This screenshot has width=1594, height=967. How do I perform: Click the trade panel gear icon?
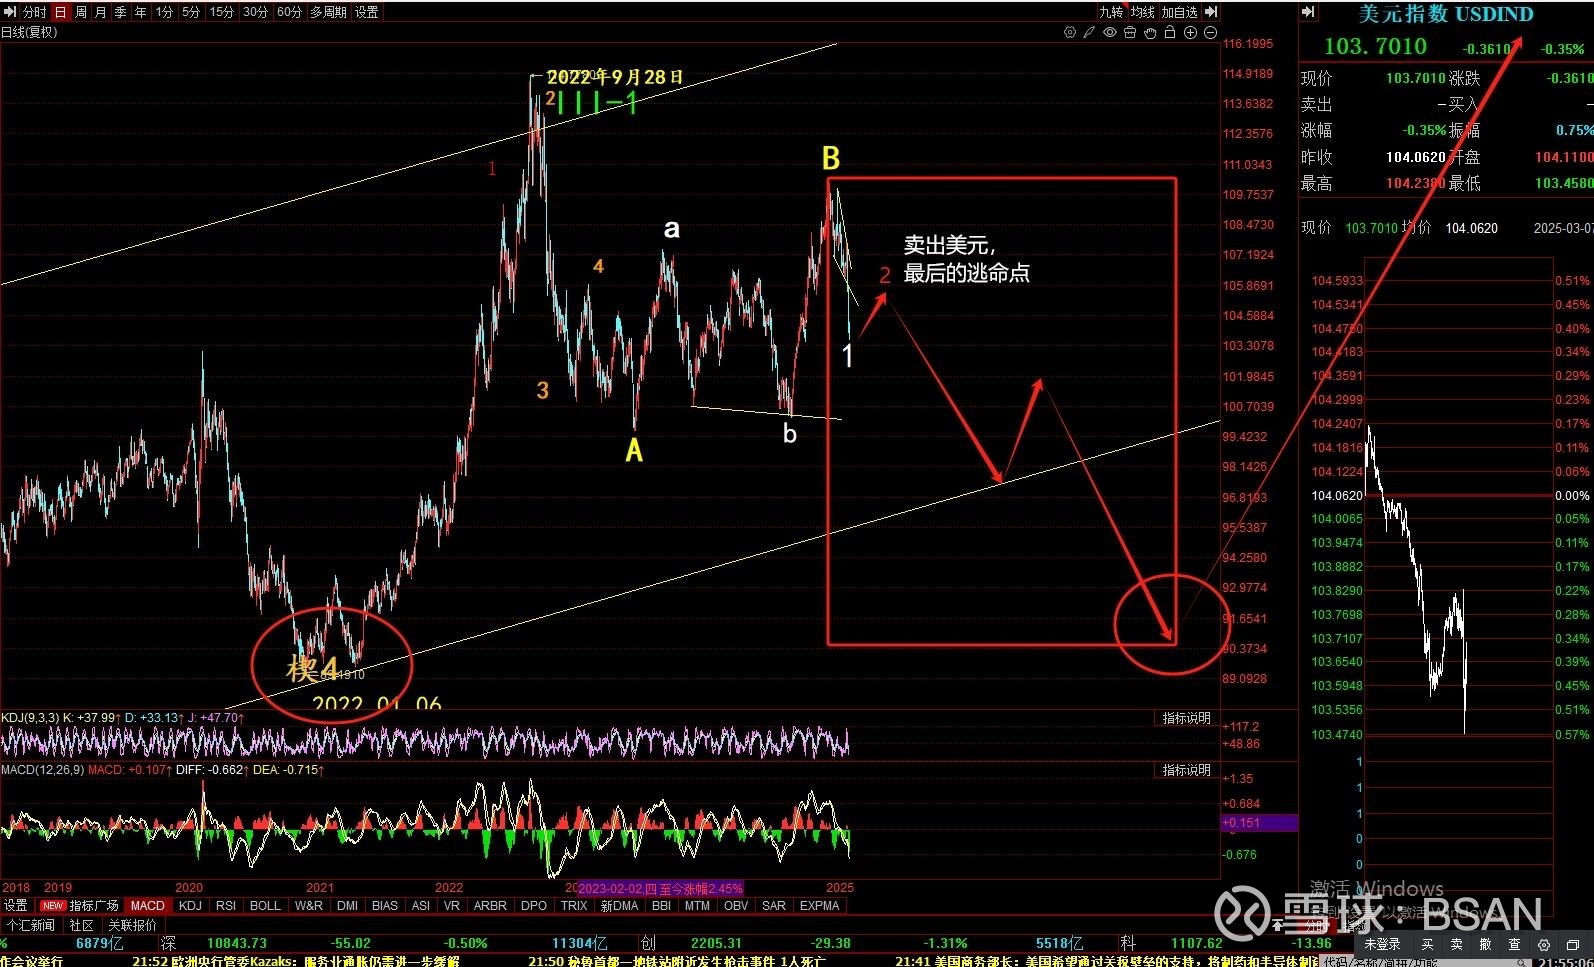(x=1544, y=944)
